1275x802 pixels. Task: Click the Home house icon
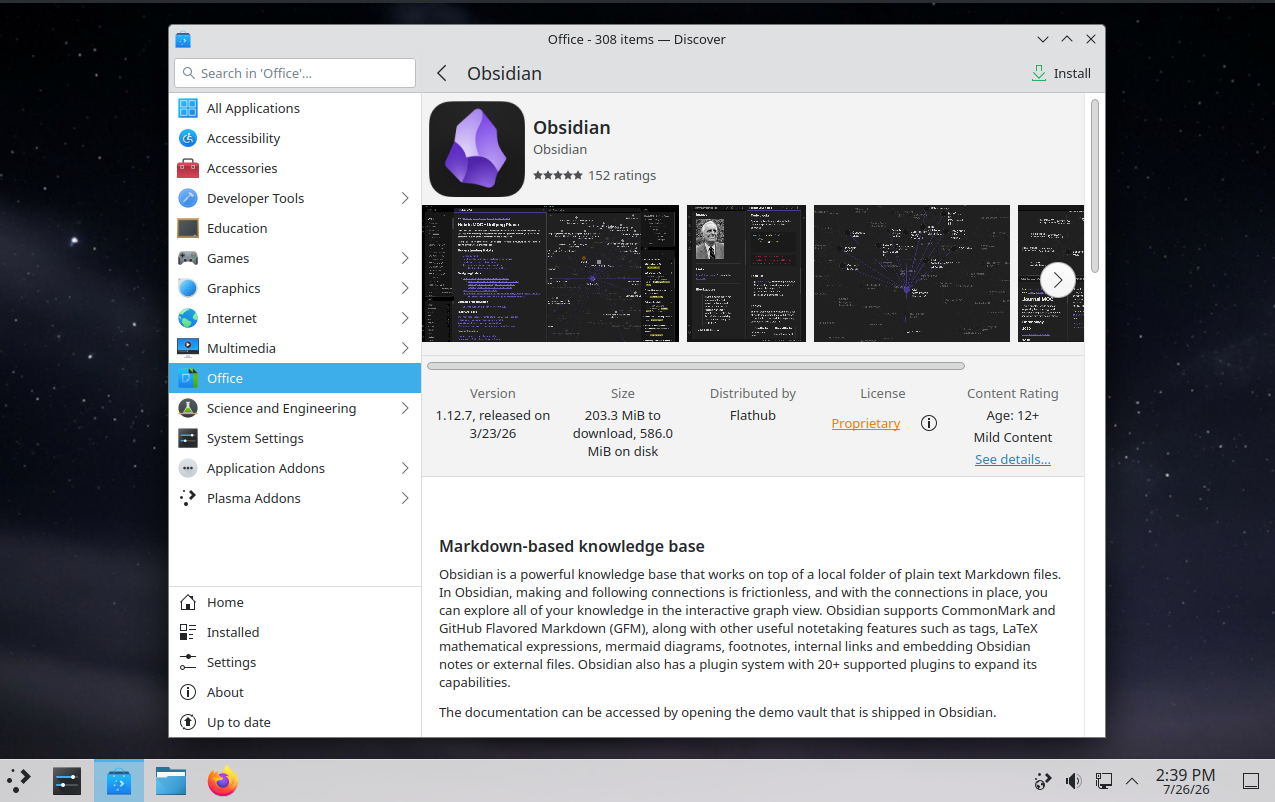pos(188,602)
